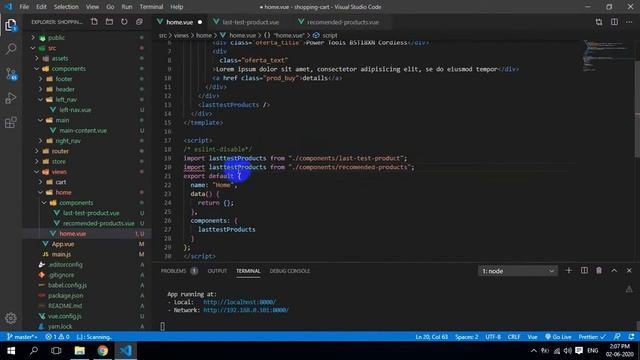Viewport: 640px width, 360px height.
Task: Click the master branch status bar item
Action: (x=22, y=337)
